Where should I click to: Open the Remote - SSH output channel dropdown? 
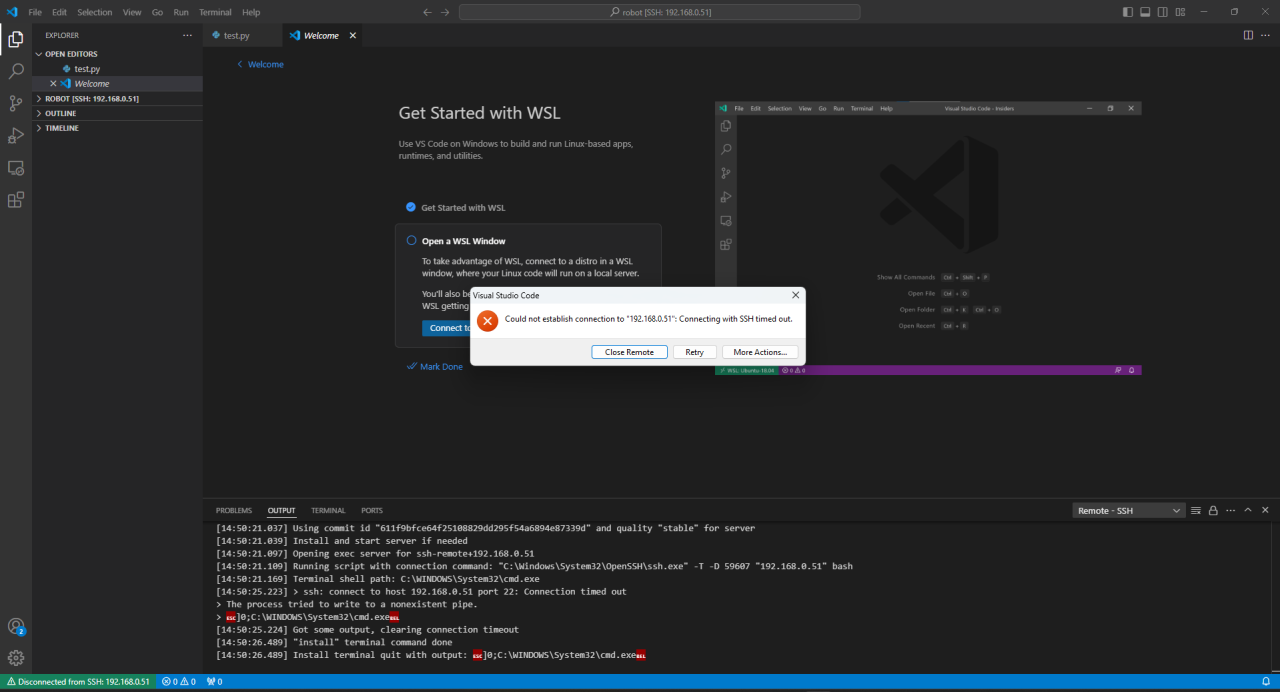(x=1129, y=510)
